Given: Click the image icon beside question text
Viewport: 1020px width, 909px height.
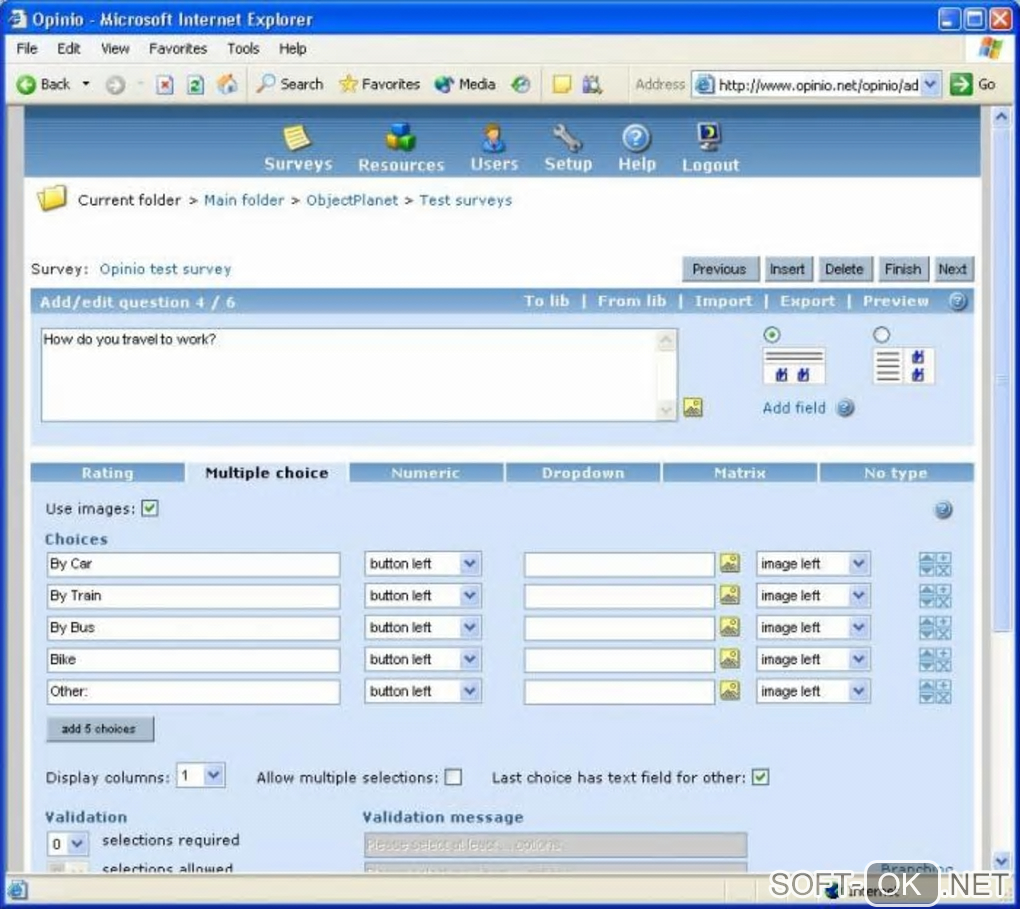Looking at the screenshot, I should [693, 408].
